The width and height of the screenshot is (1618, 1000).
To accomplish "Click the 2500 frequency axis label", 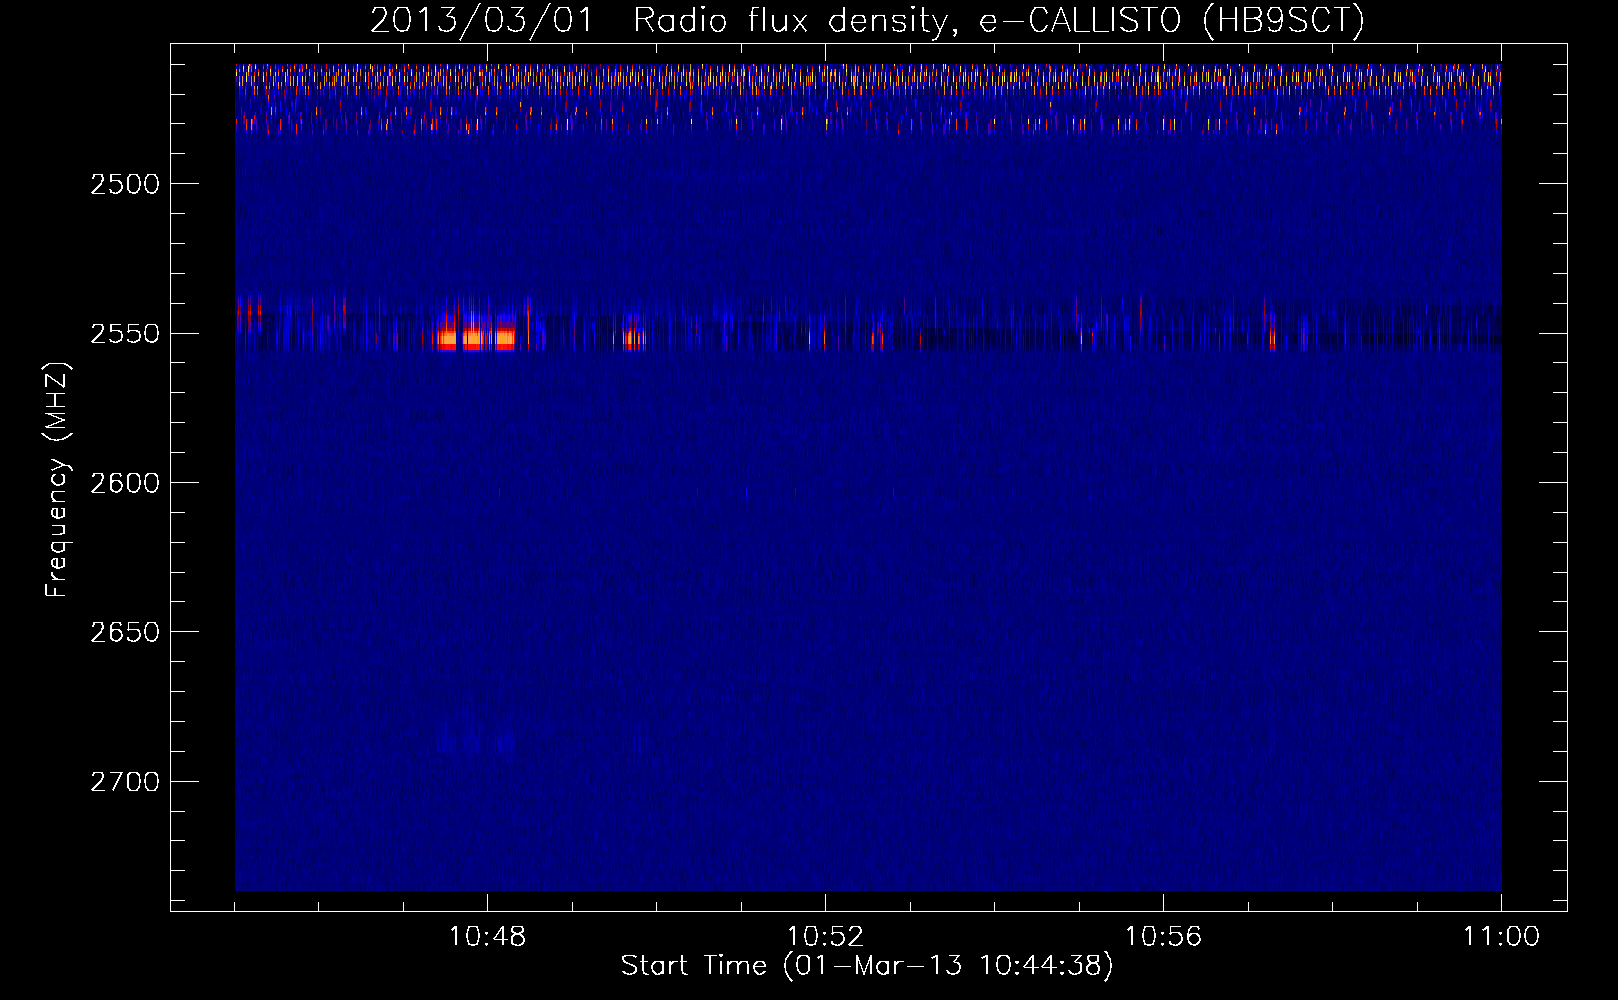I will click(125, 184).
